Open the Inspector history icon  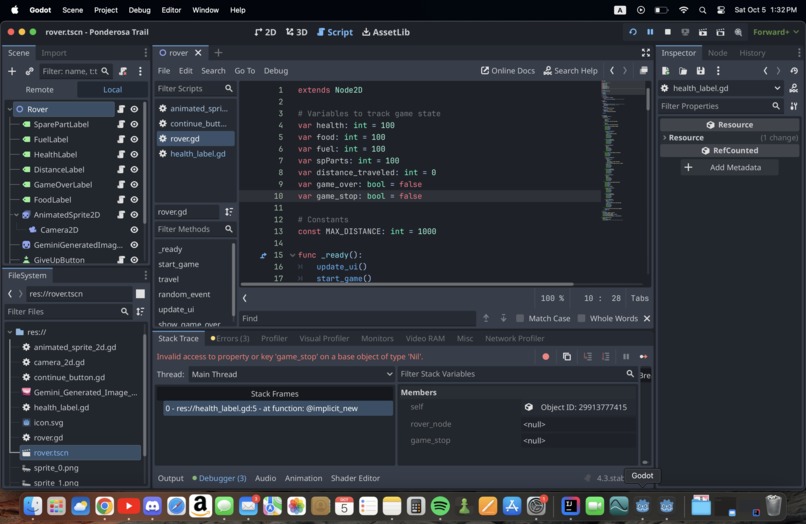coord(794,71)
